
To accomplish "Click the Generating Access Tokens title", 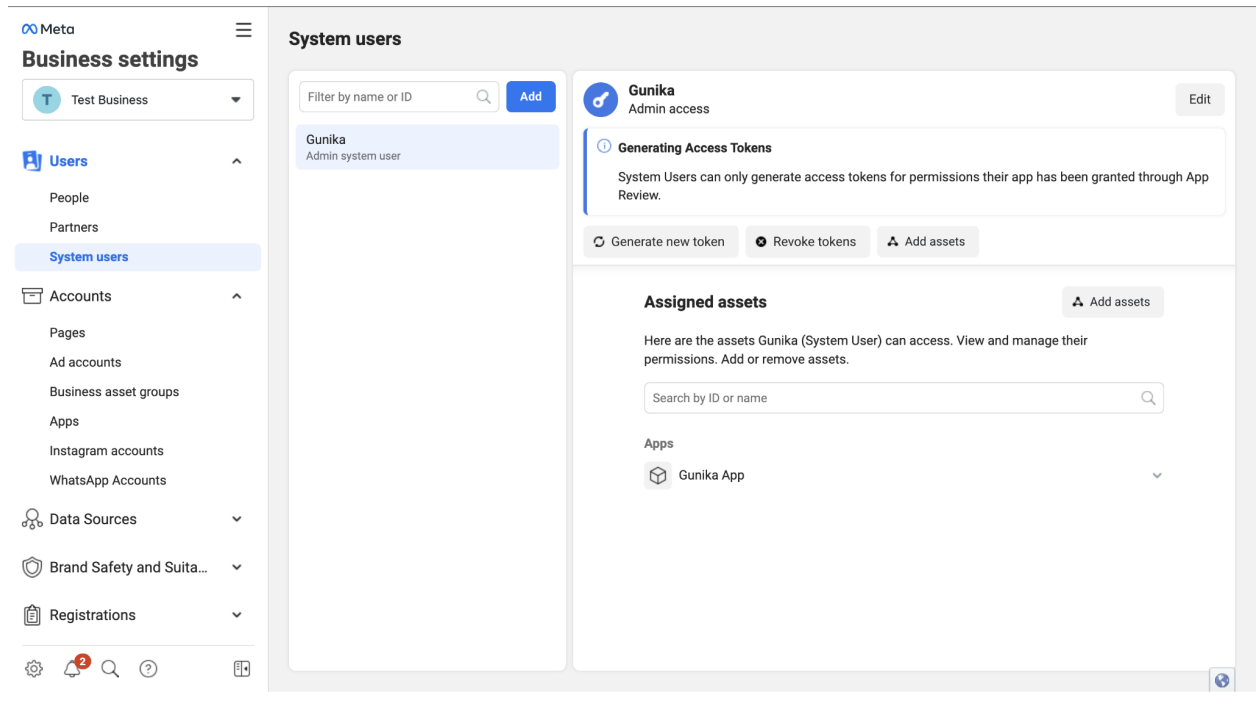I will (x=695, y=148).
